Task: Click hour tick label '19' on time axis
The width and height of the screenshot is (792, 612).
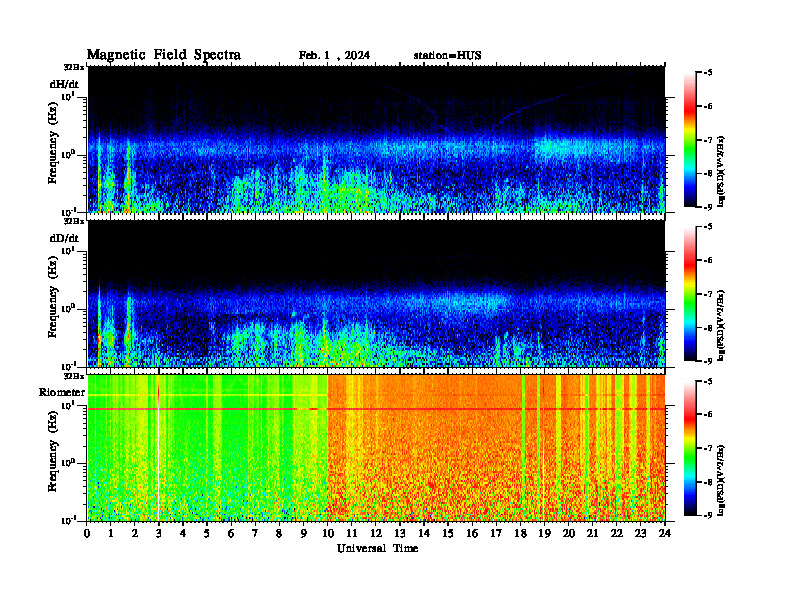Action: click(544, 533)
